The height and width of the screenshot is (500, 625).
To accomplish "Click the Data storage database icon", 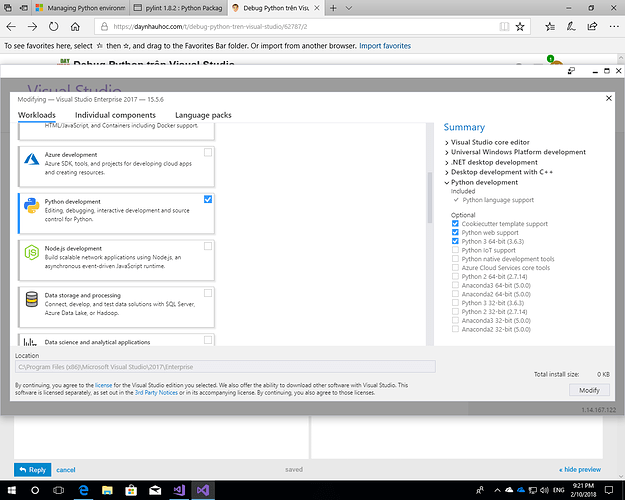I will click(31, 299).
